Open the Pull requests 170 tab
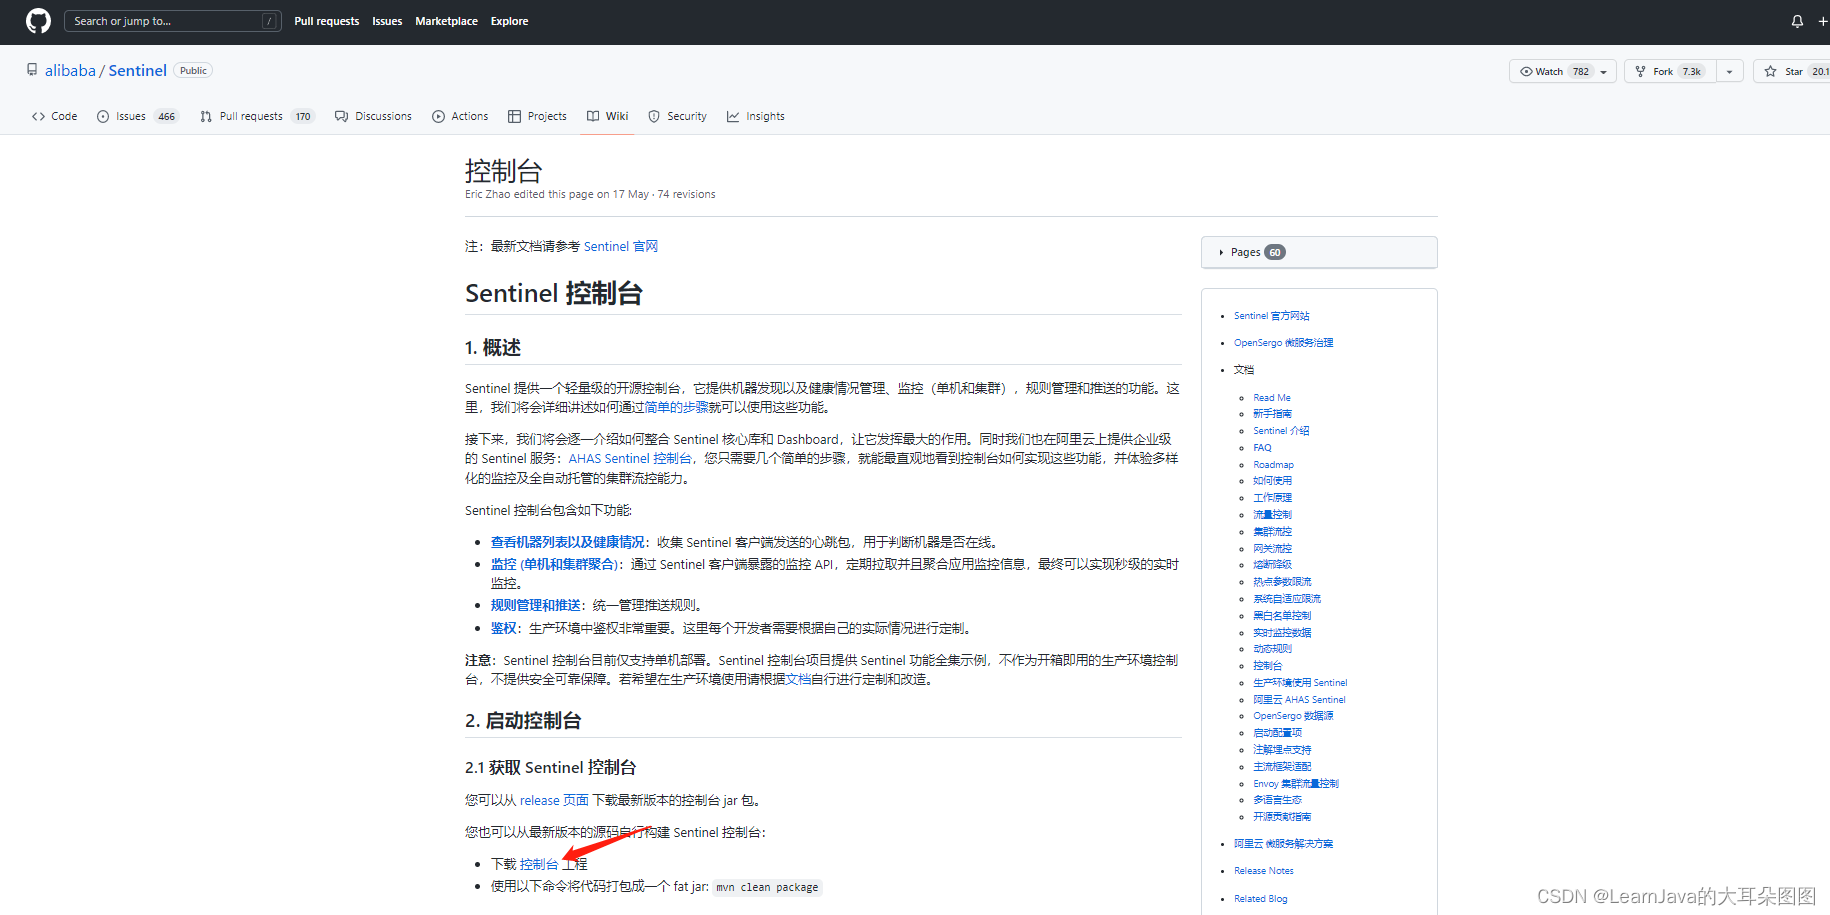This screenshot has width=1830, height=915. [257, 116]
